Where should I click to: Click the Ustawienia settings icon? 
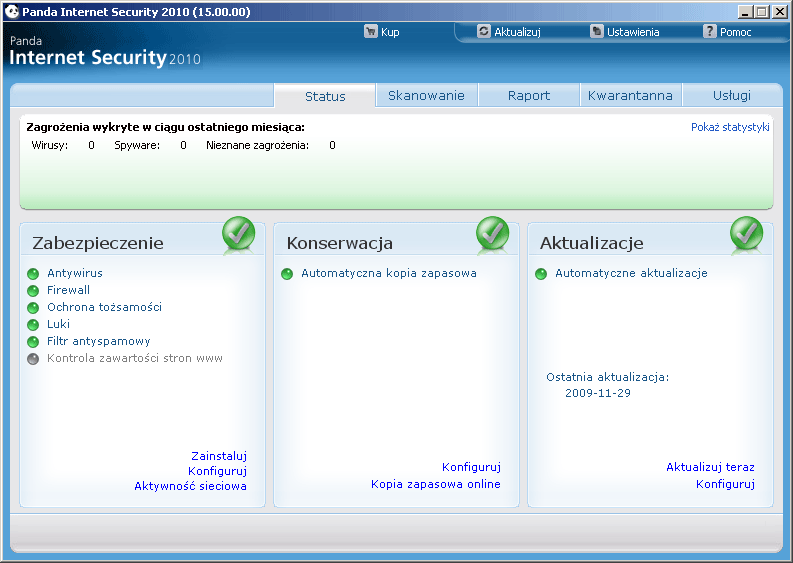tap(597, 31)
